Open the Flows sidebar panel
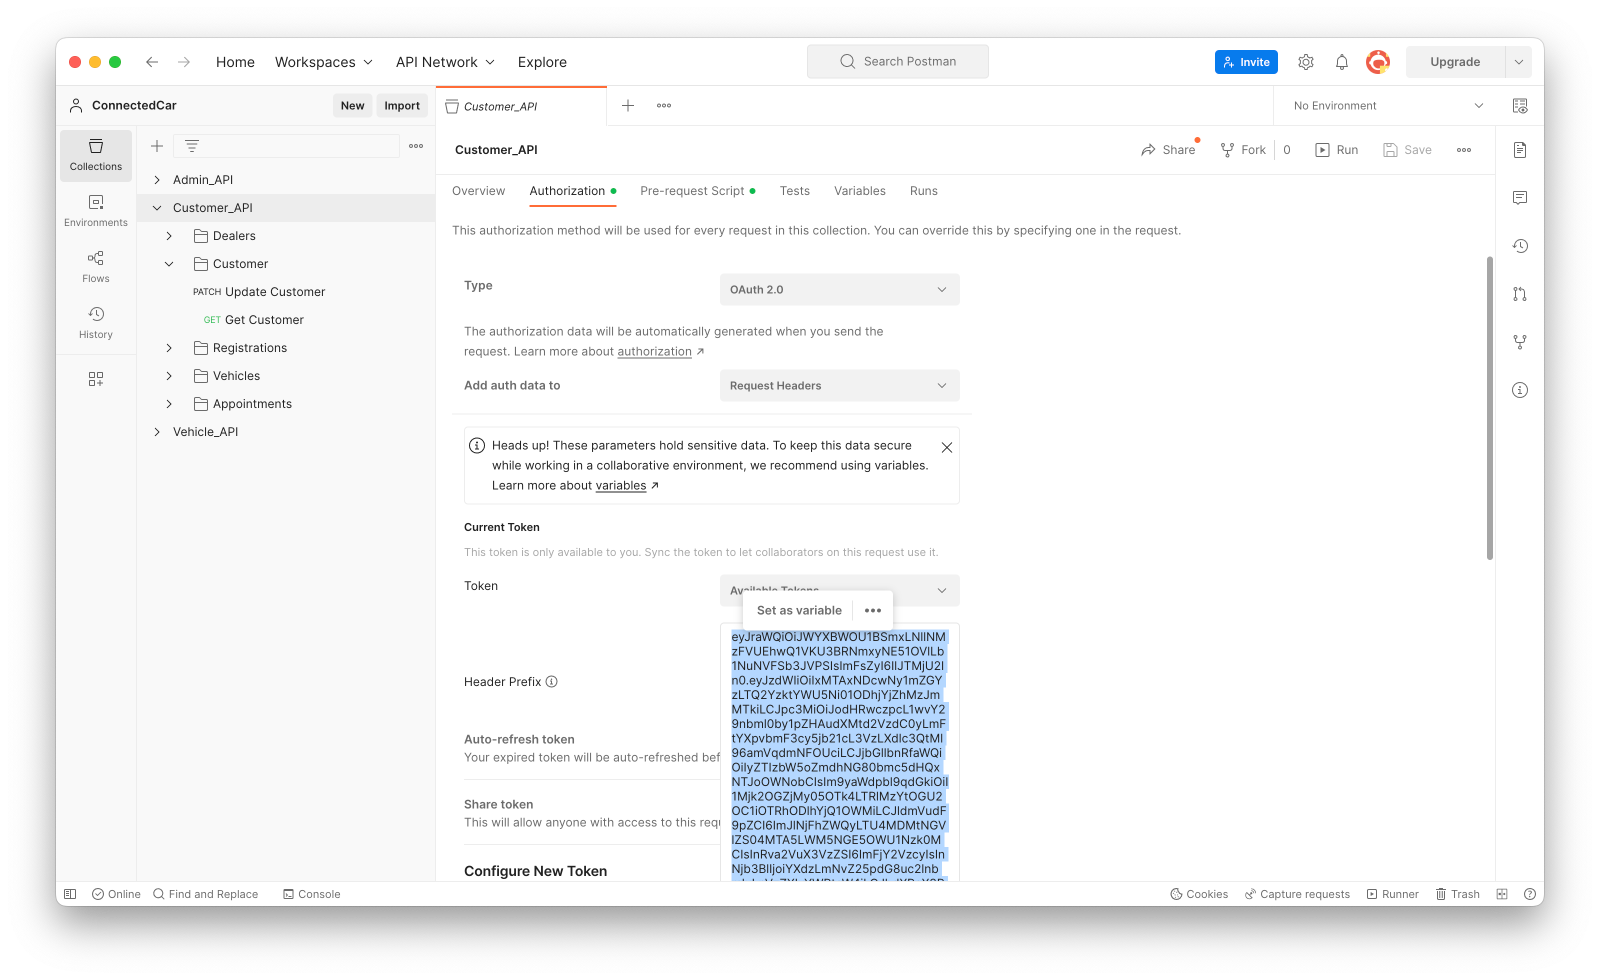1600x980 pixels. [x=96, y=267]
